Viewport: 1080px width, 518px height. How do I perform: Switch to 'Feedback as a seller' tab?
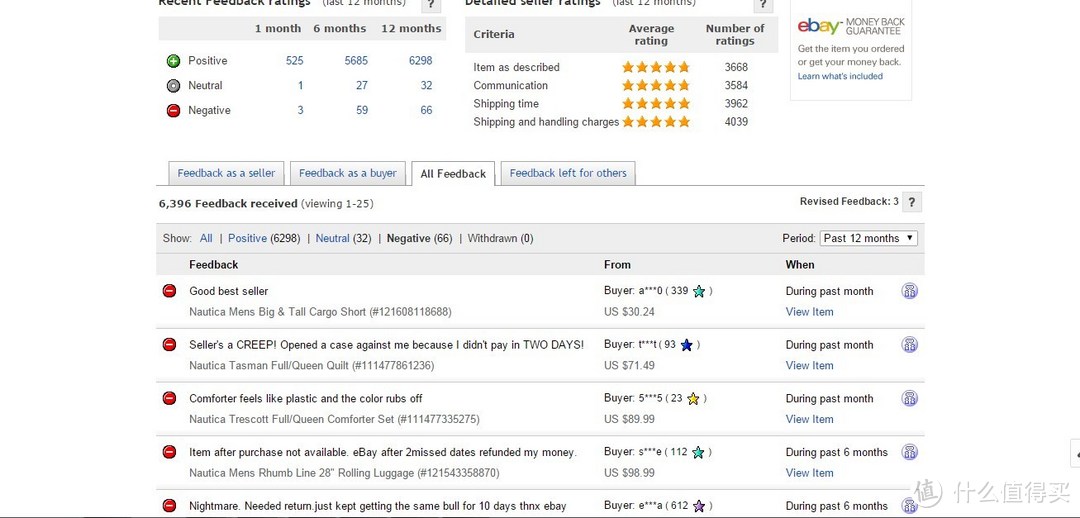[x=226, y=174]
